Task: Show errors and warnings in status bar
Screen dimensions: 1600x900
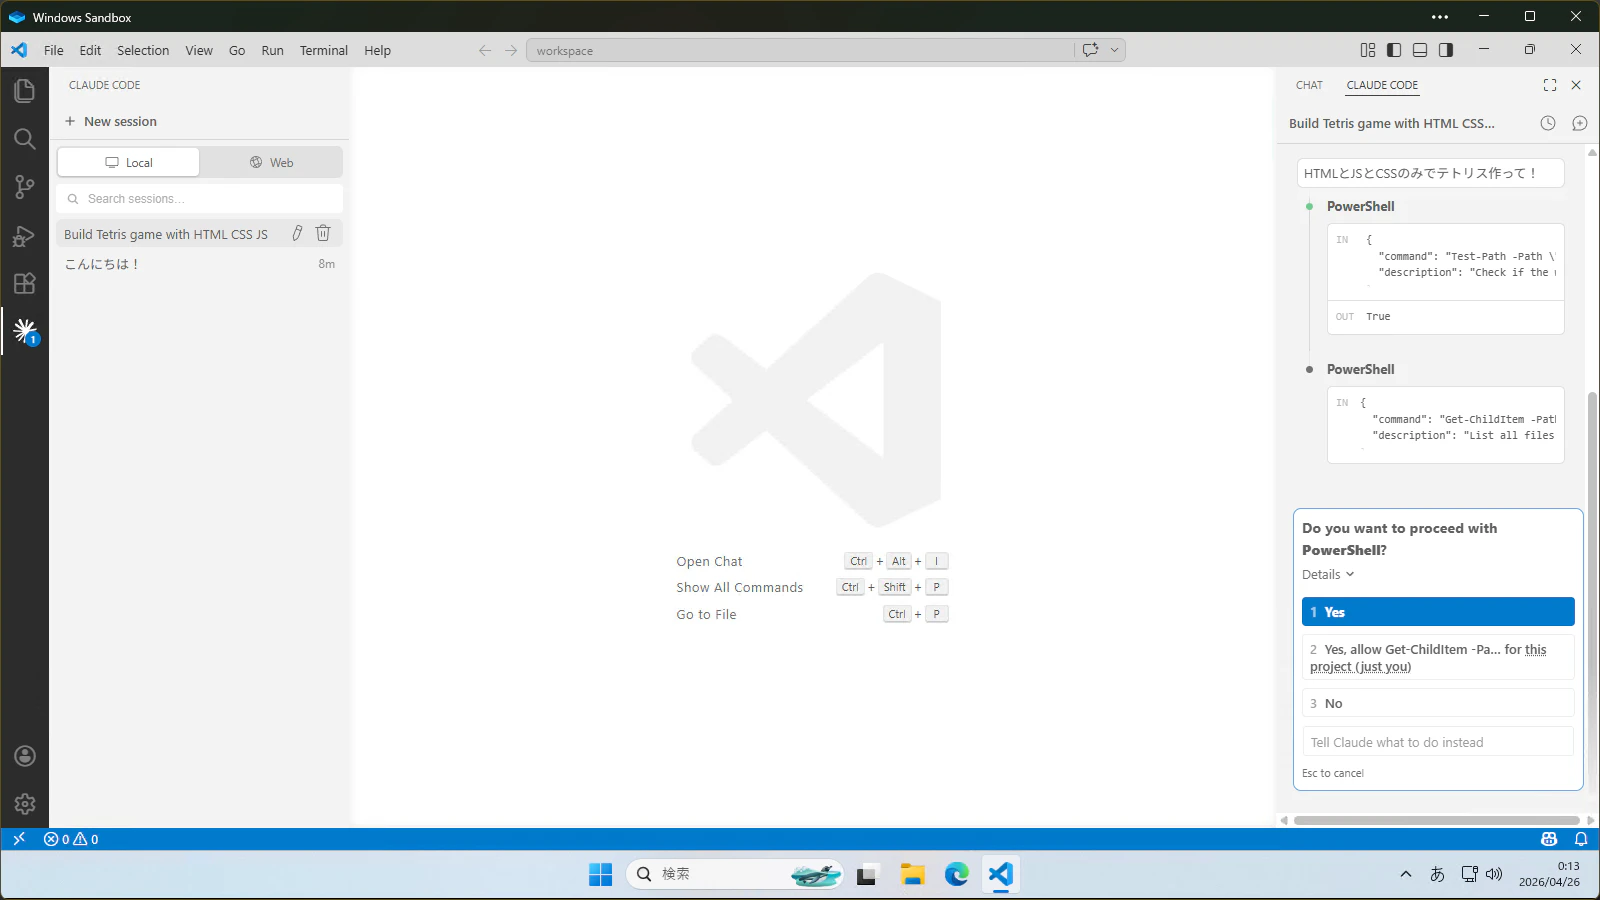Action: pyautogui.click(x=71, y=839)
